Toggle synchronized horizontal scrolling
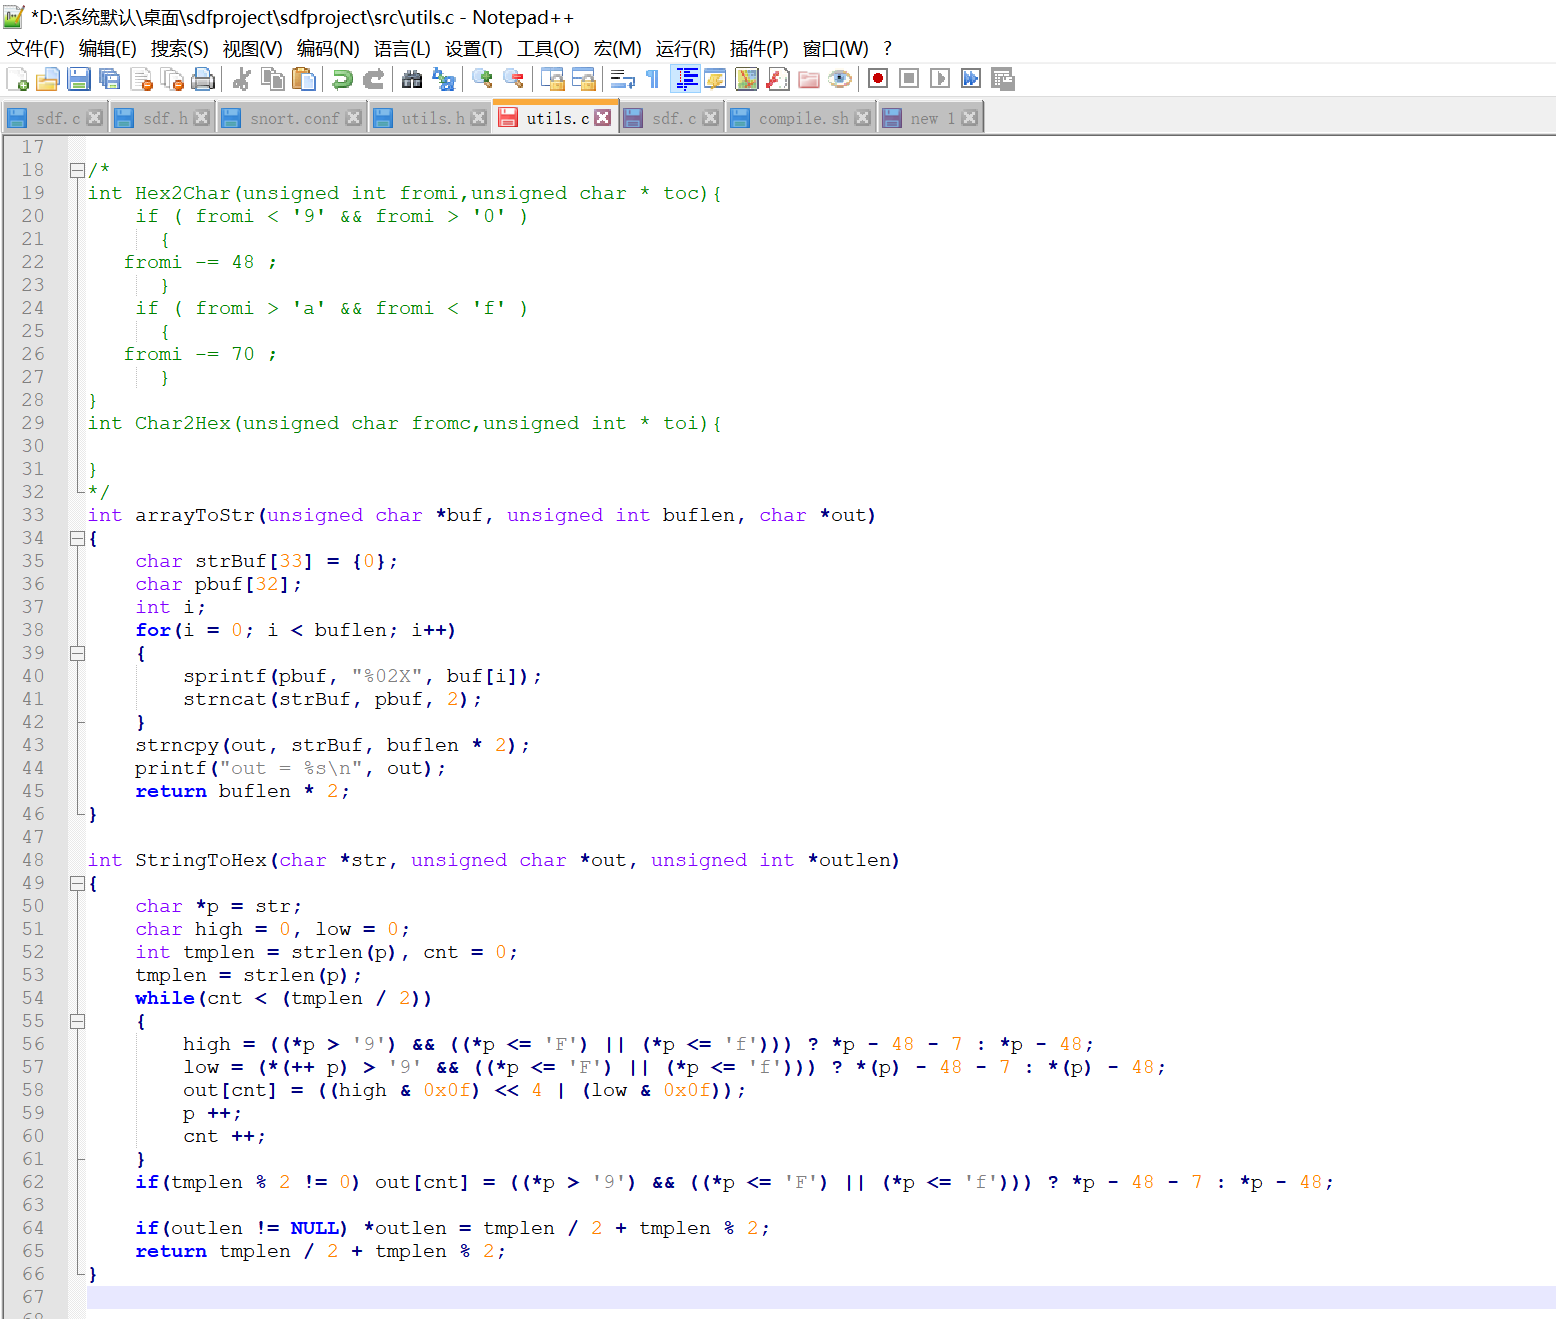This screenshot has height=1319, width=1556. 583,79
